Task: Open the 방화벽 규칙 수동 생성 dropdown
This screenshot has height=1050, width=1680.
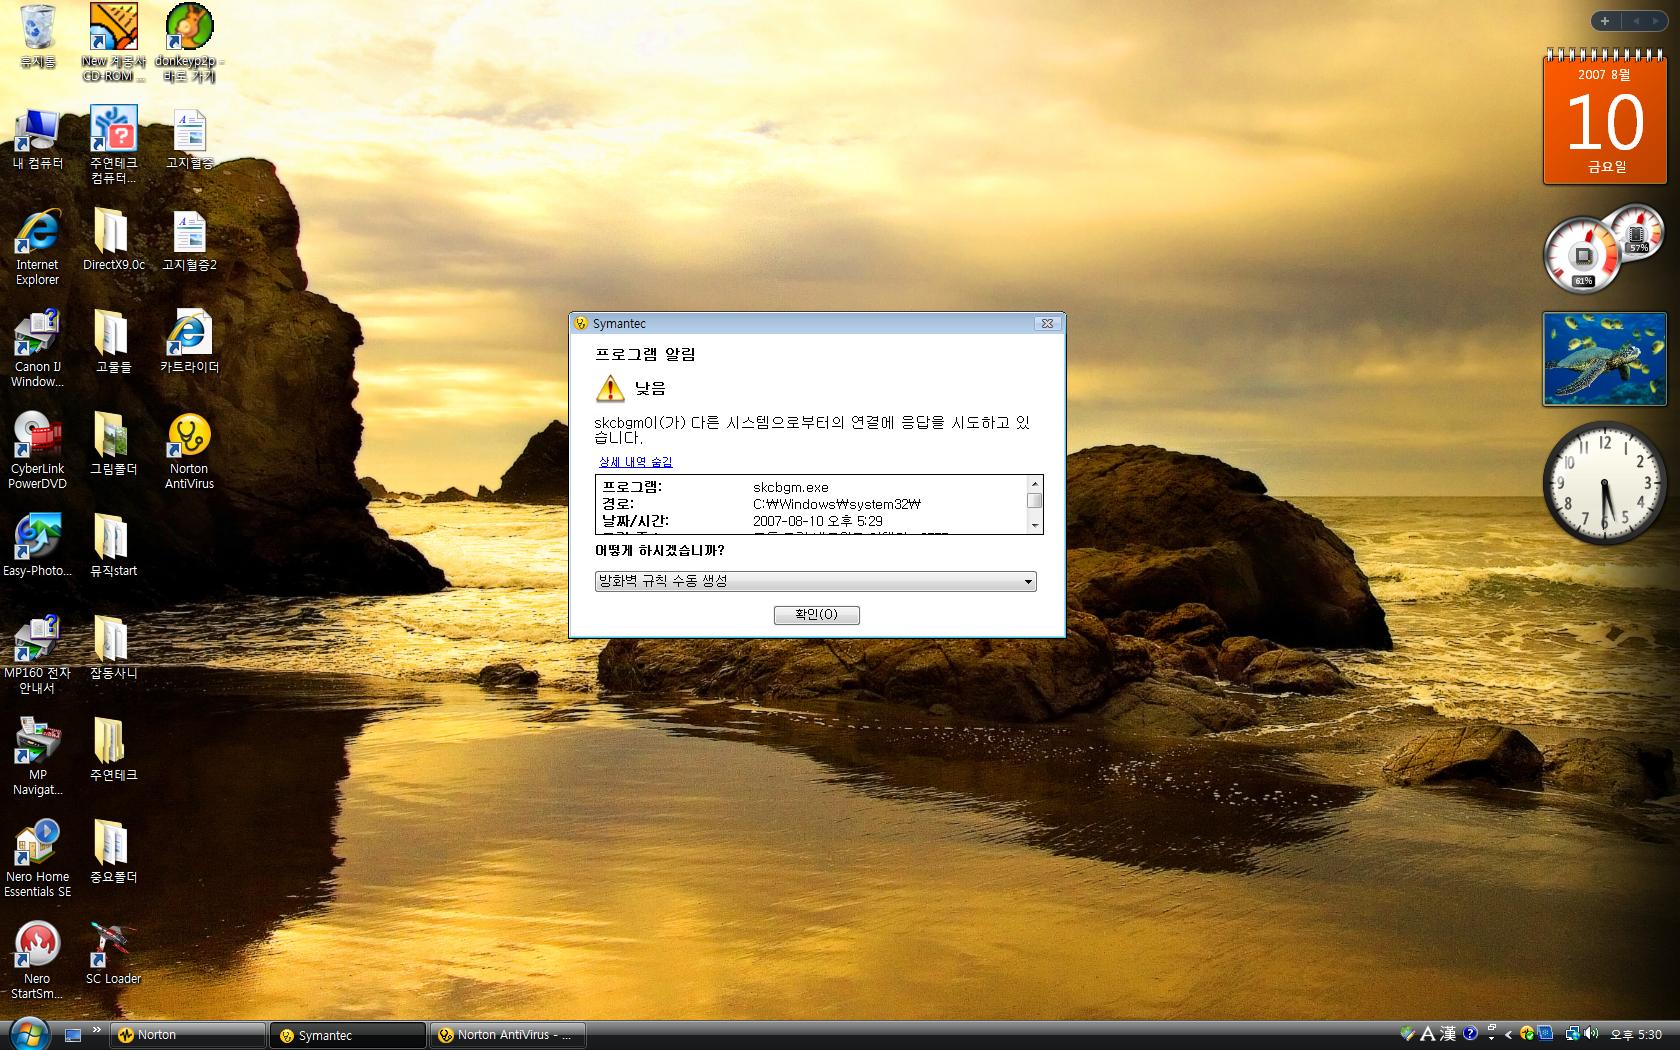Action: click(816, 581)
